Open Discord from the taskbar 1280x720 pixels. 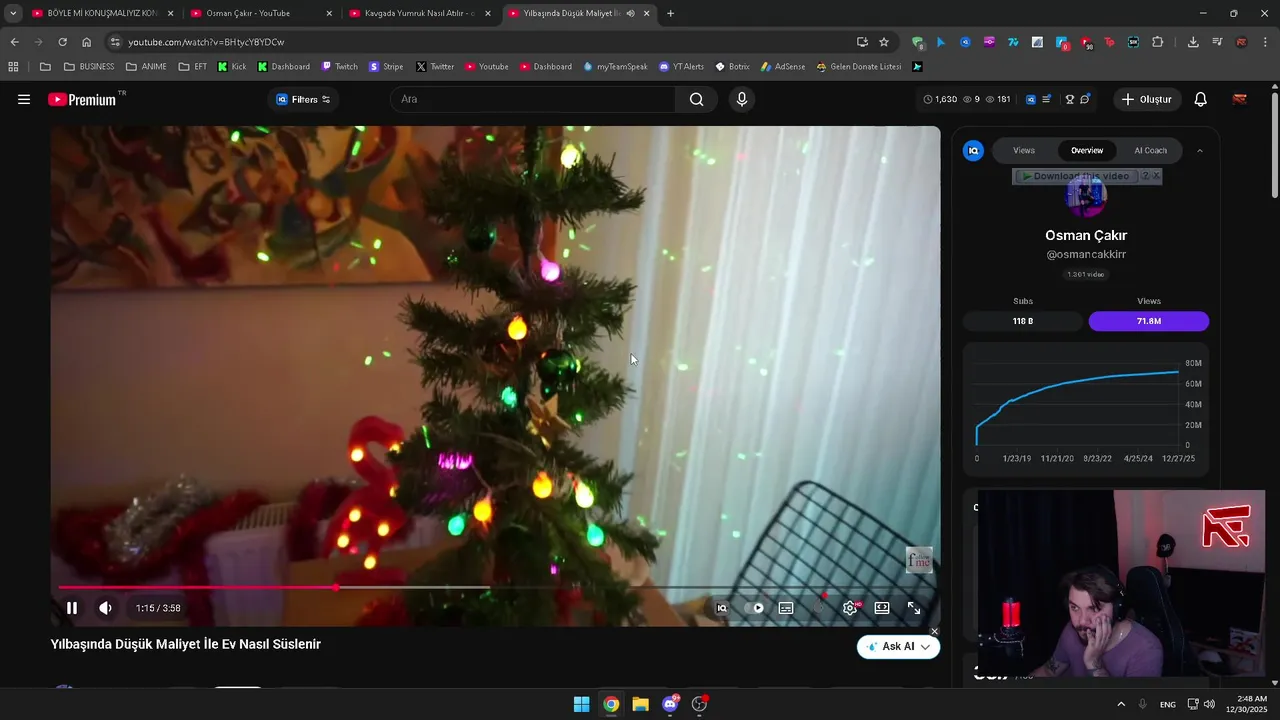670,704
